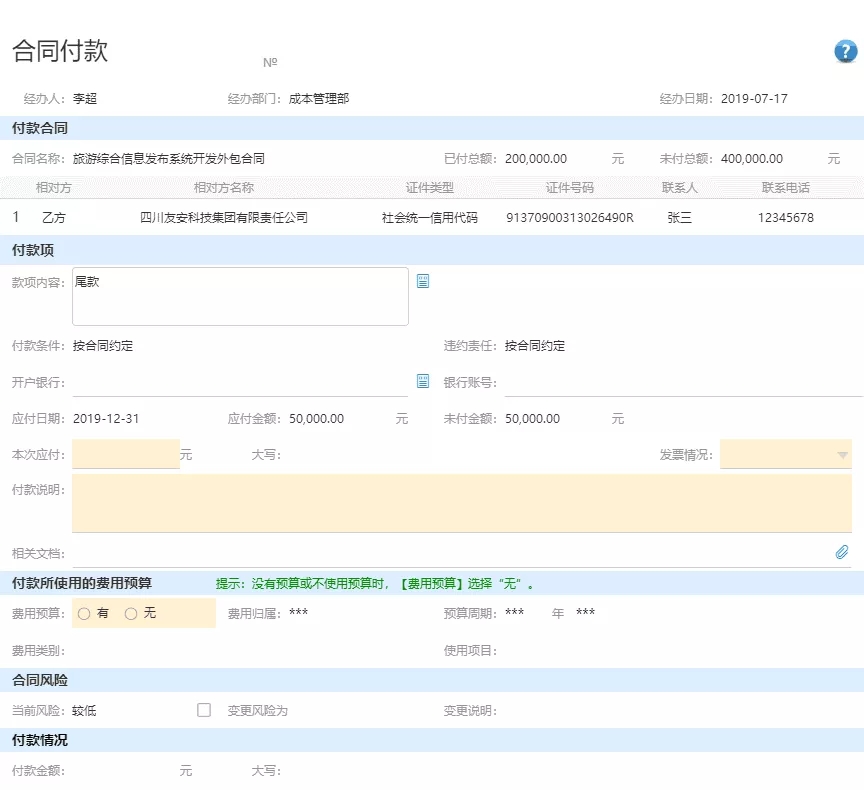Select the 付款项 section header
This screenshot has height=790, width=864.
(33, 250)
